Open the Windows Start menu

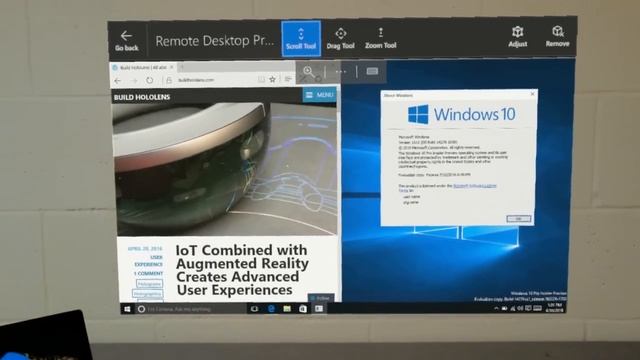[x=127, y=309]
